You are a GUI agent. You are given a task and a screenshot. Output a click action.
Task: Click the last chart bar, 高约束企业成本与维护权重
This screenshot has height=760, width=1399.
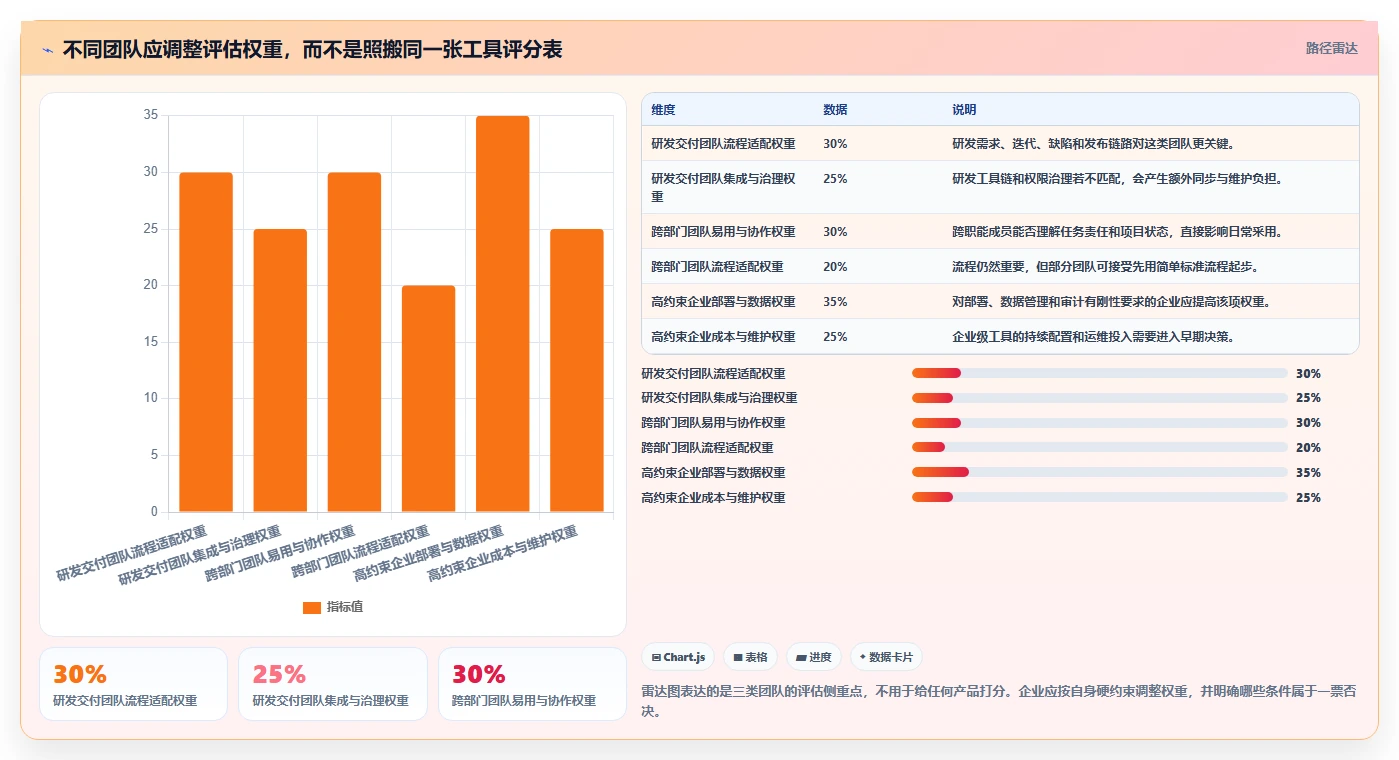[x=577, y=370]
